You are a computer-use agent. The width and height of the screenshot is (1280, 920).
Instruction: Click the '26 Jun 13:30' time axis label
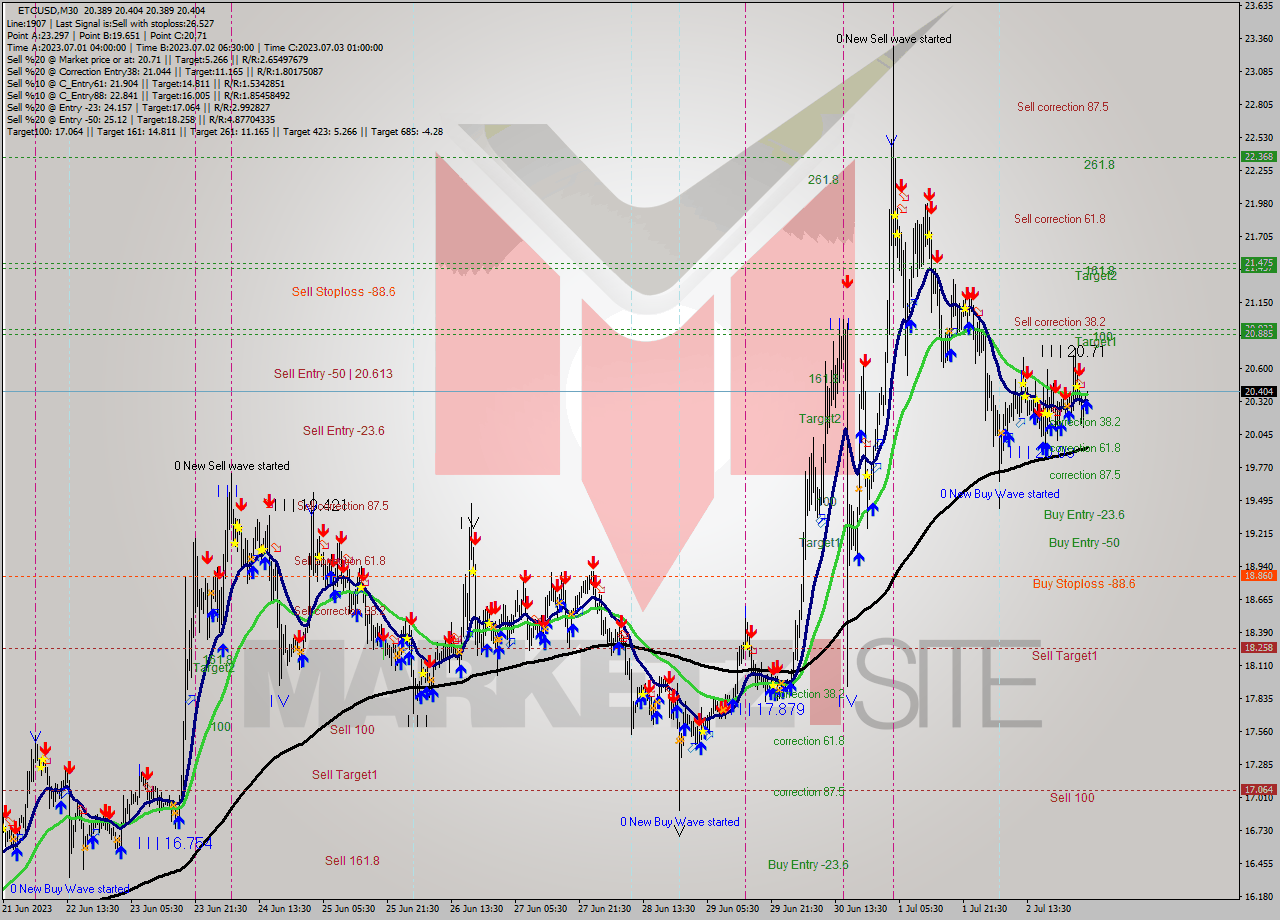point(478,909)
